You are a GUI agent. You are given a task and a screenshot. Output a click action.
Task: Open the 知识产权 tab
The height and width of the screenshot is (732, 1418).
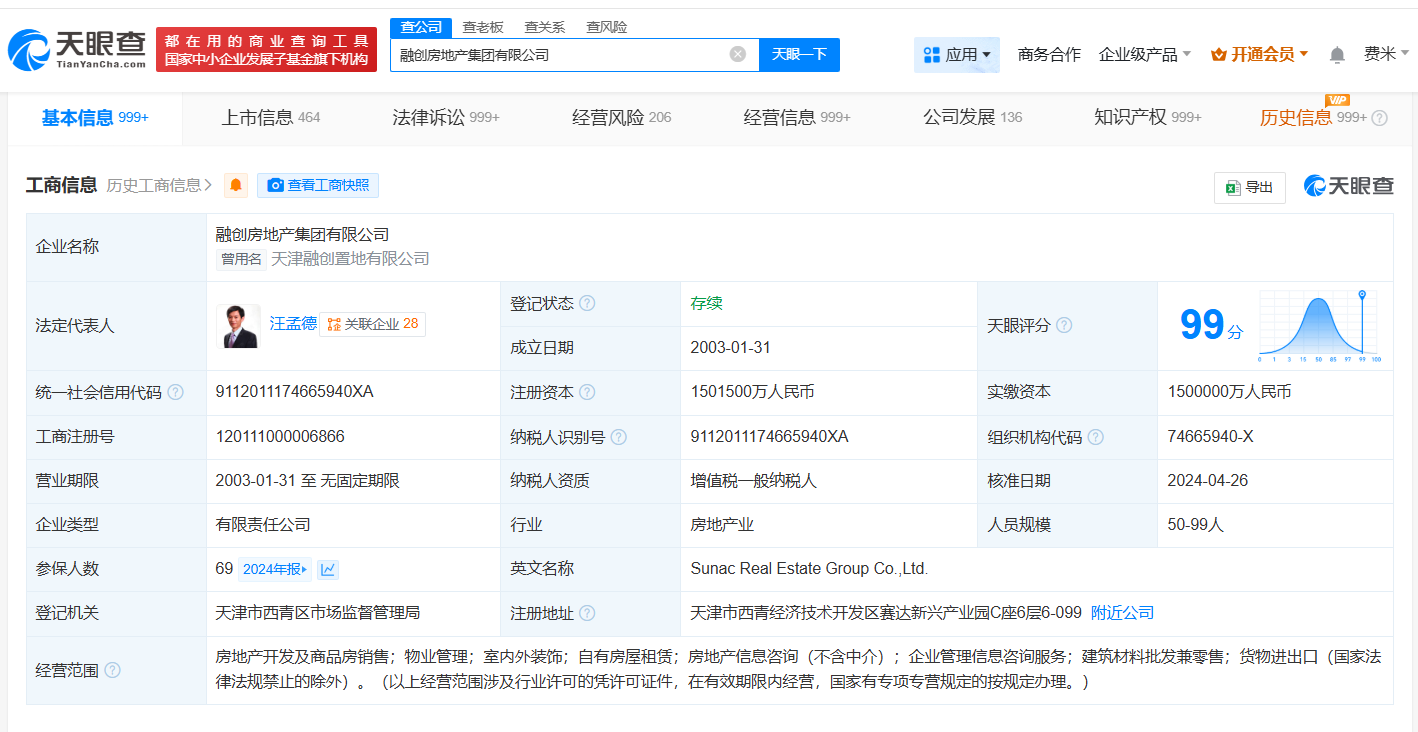coord(1148,118)
